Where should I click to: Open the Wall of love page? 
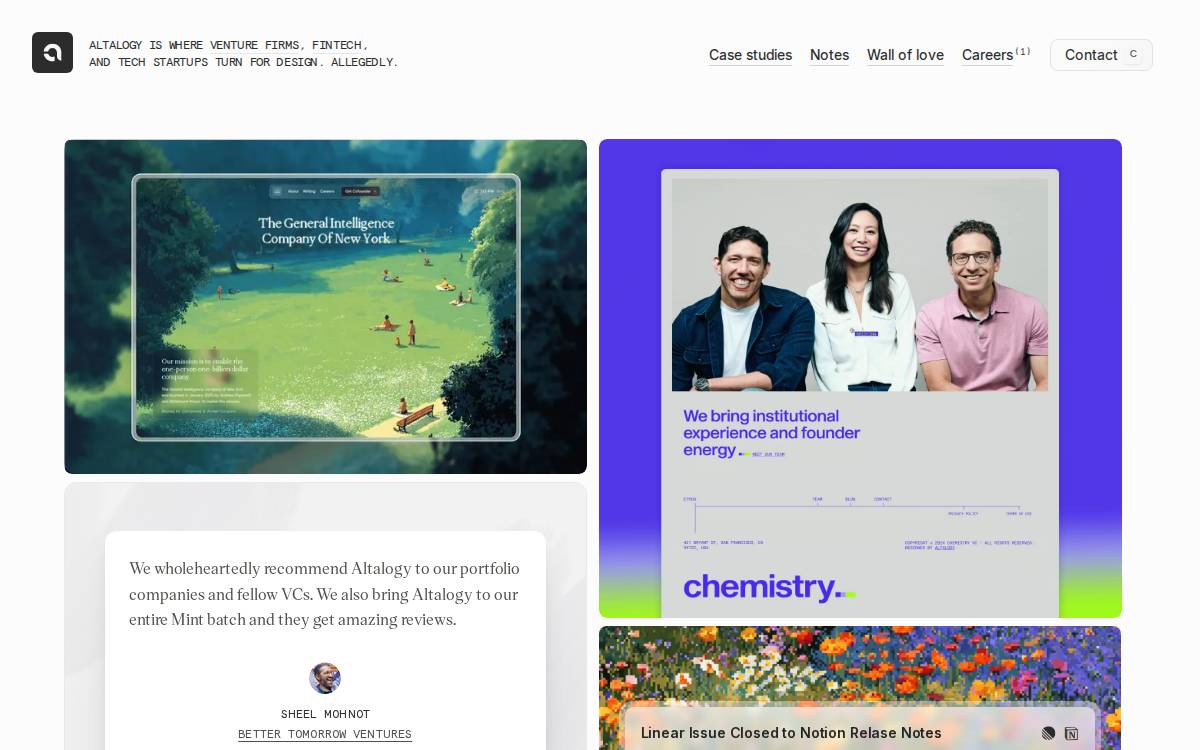(x=905, y=55)
